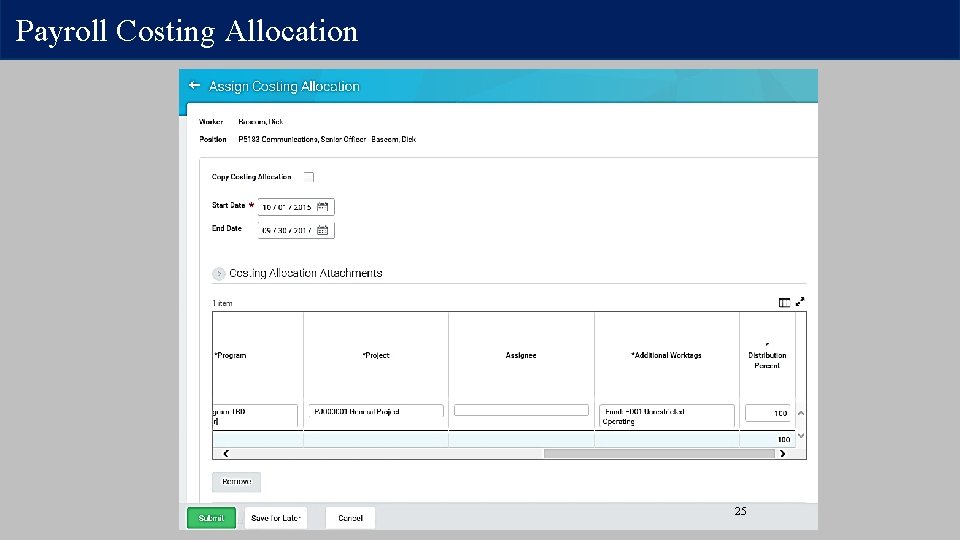Click the Project column header
The height and width of the screenshot is (540, 960).
coord(376,355)
